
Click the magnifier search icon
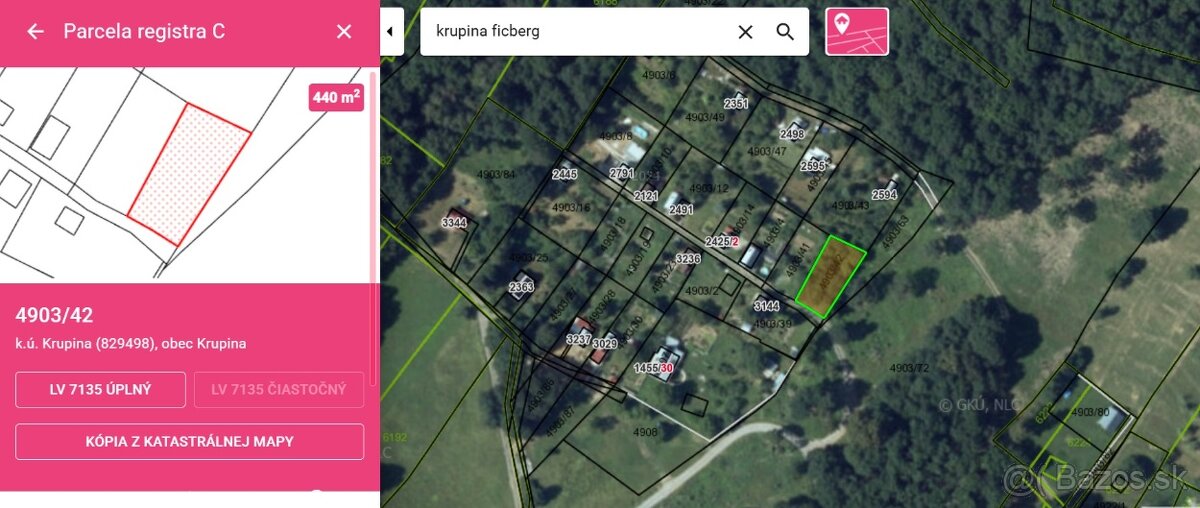click(x=785, y=32)
